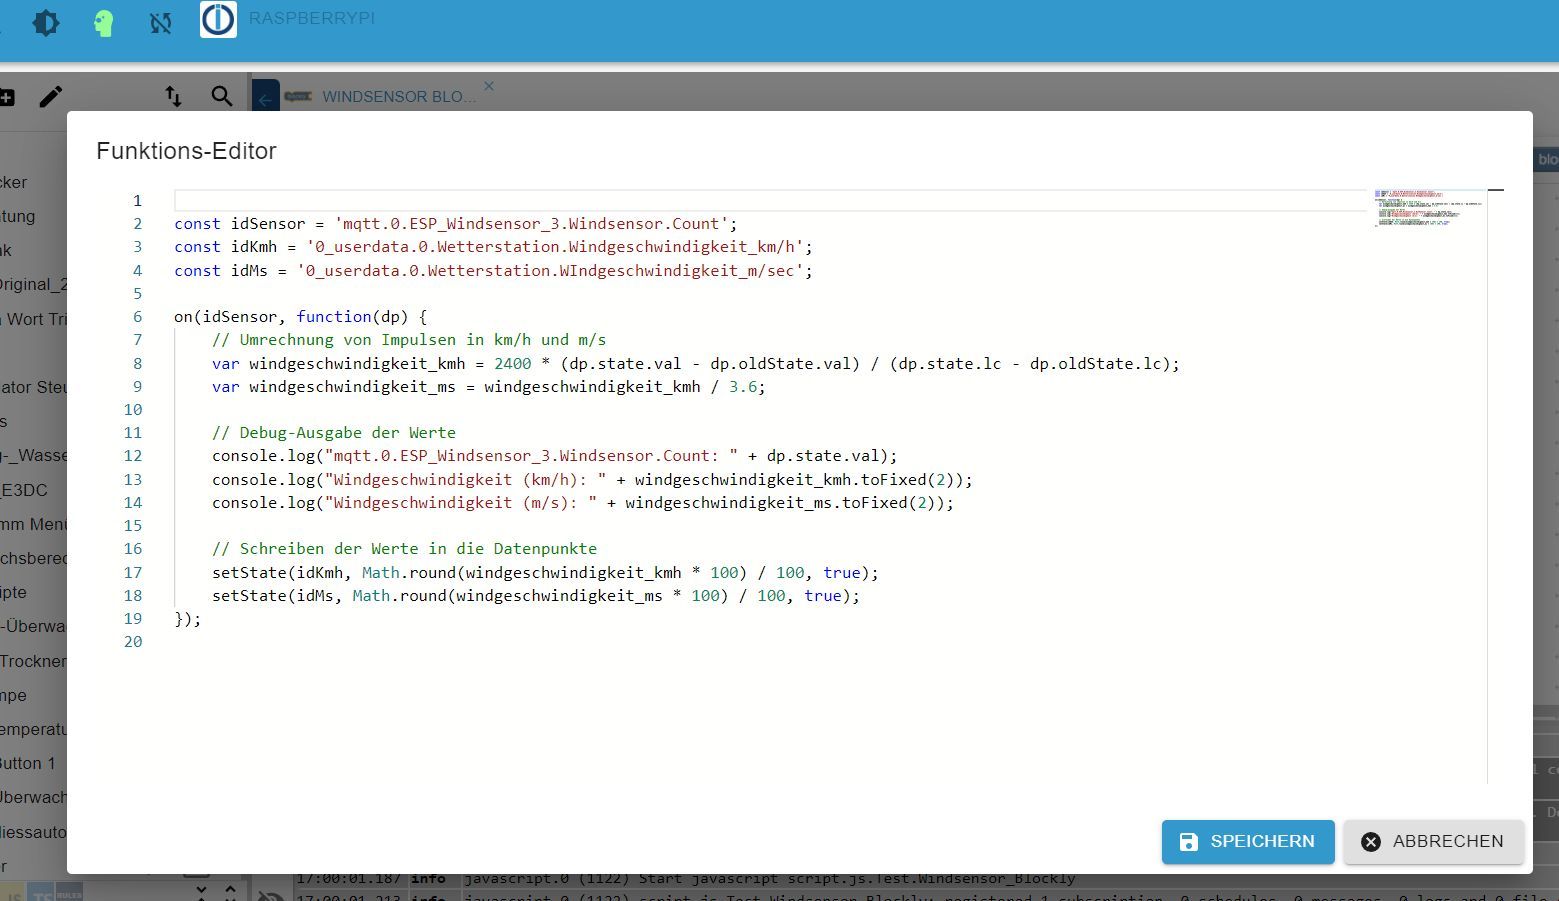This screenshot has width=1559, height=901.
Task: Click the Funktions-Editor dialog title
Action: coord(186,151)
